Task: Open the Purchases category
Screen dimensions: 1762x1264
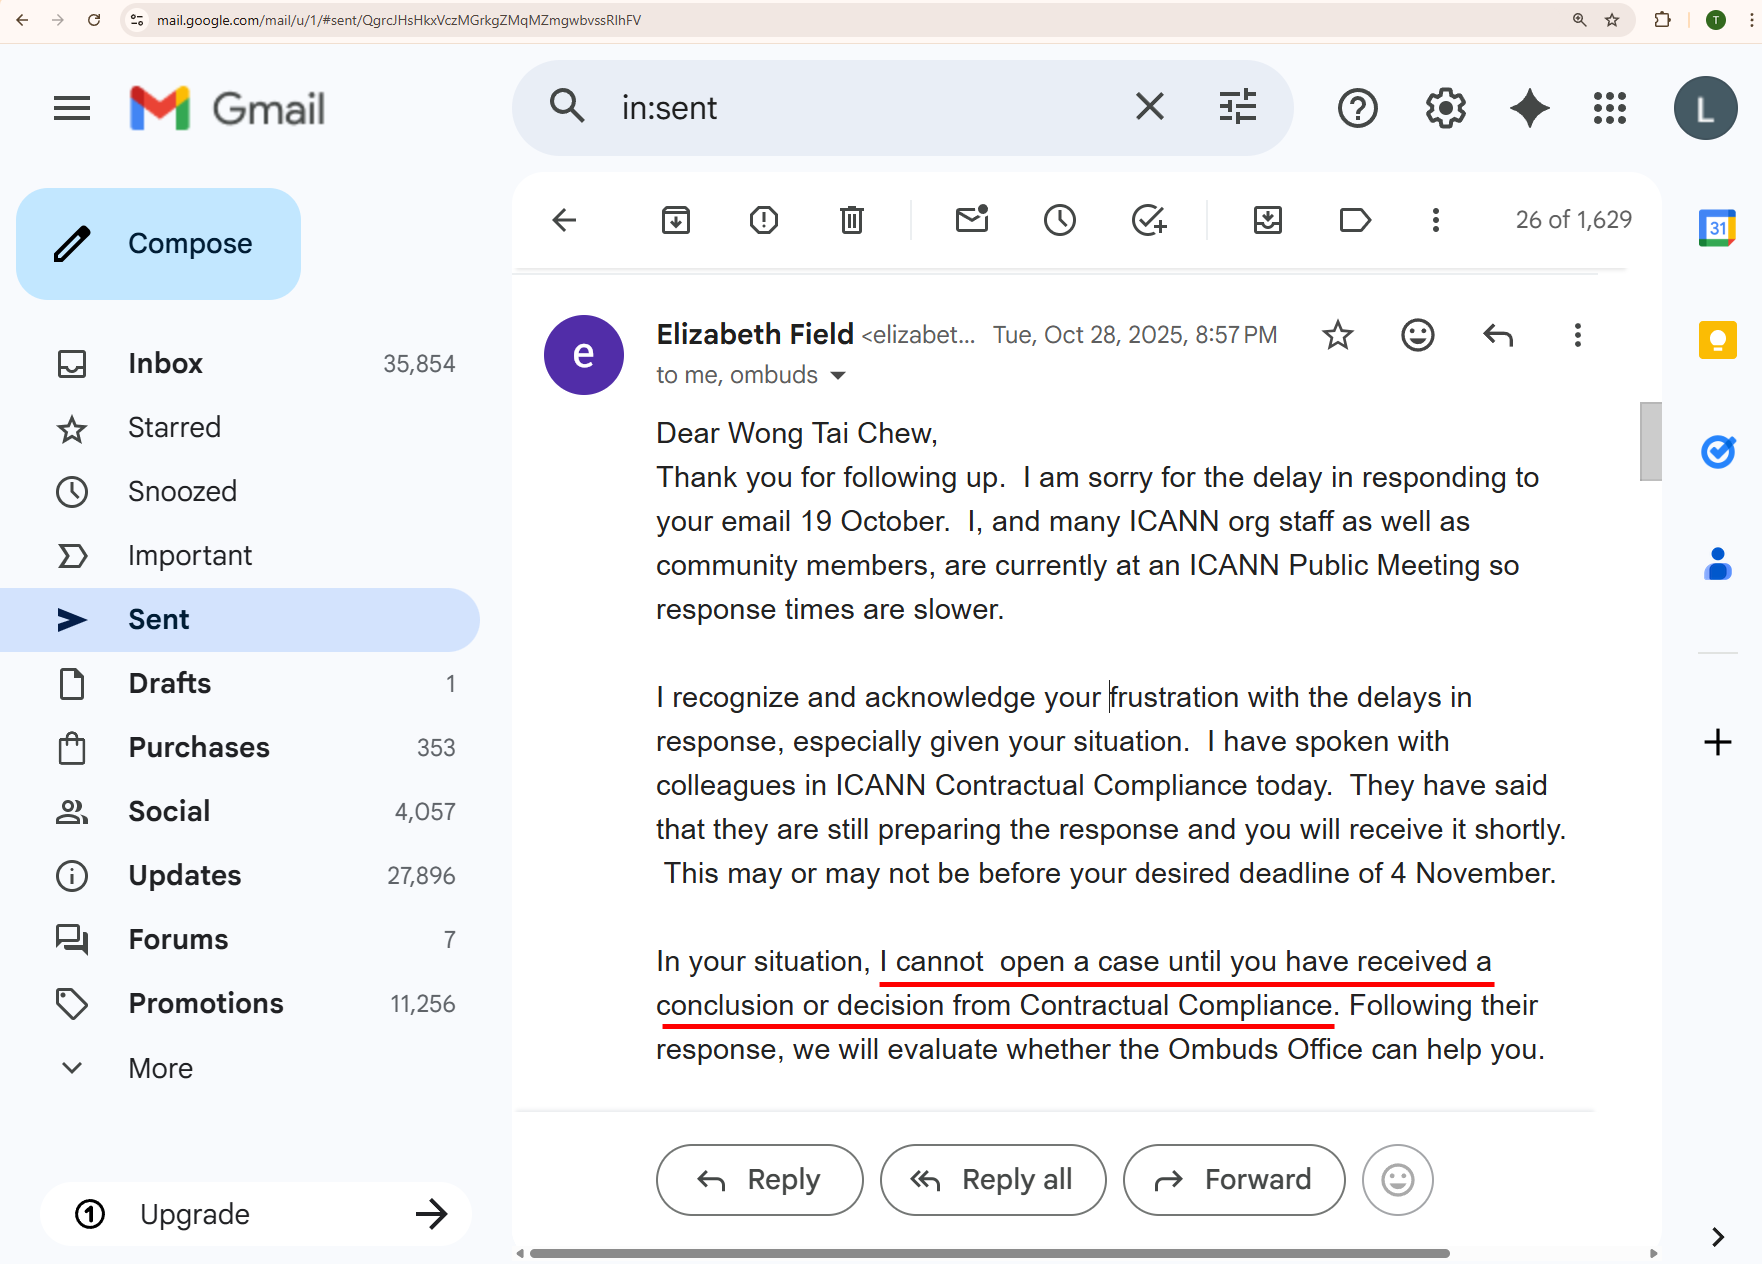Action: [x=240, y=748]
